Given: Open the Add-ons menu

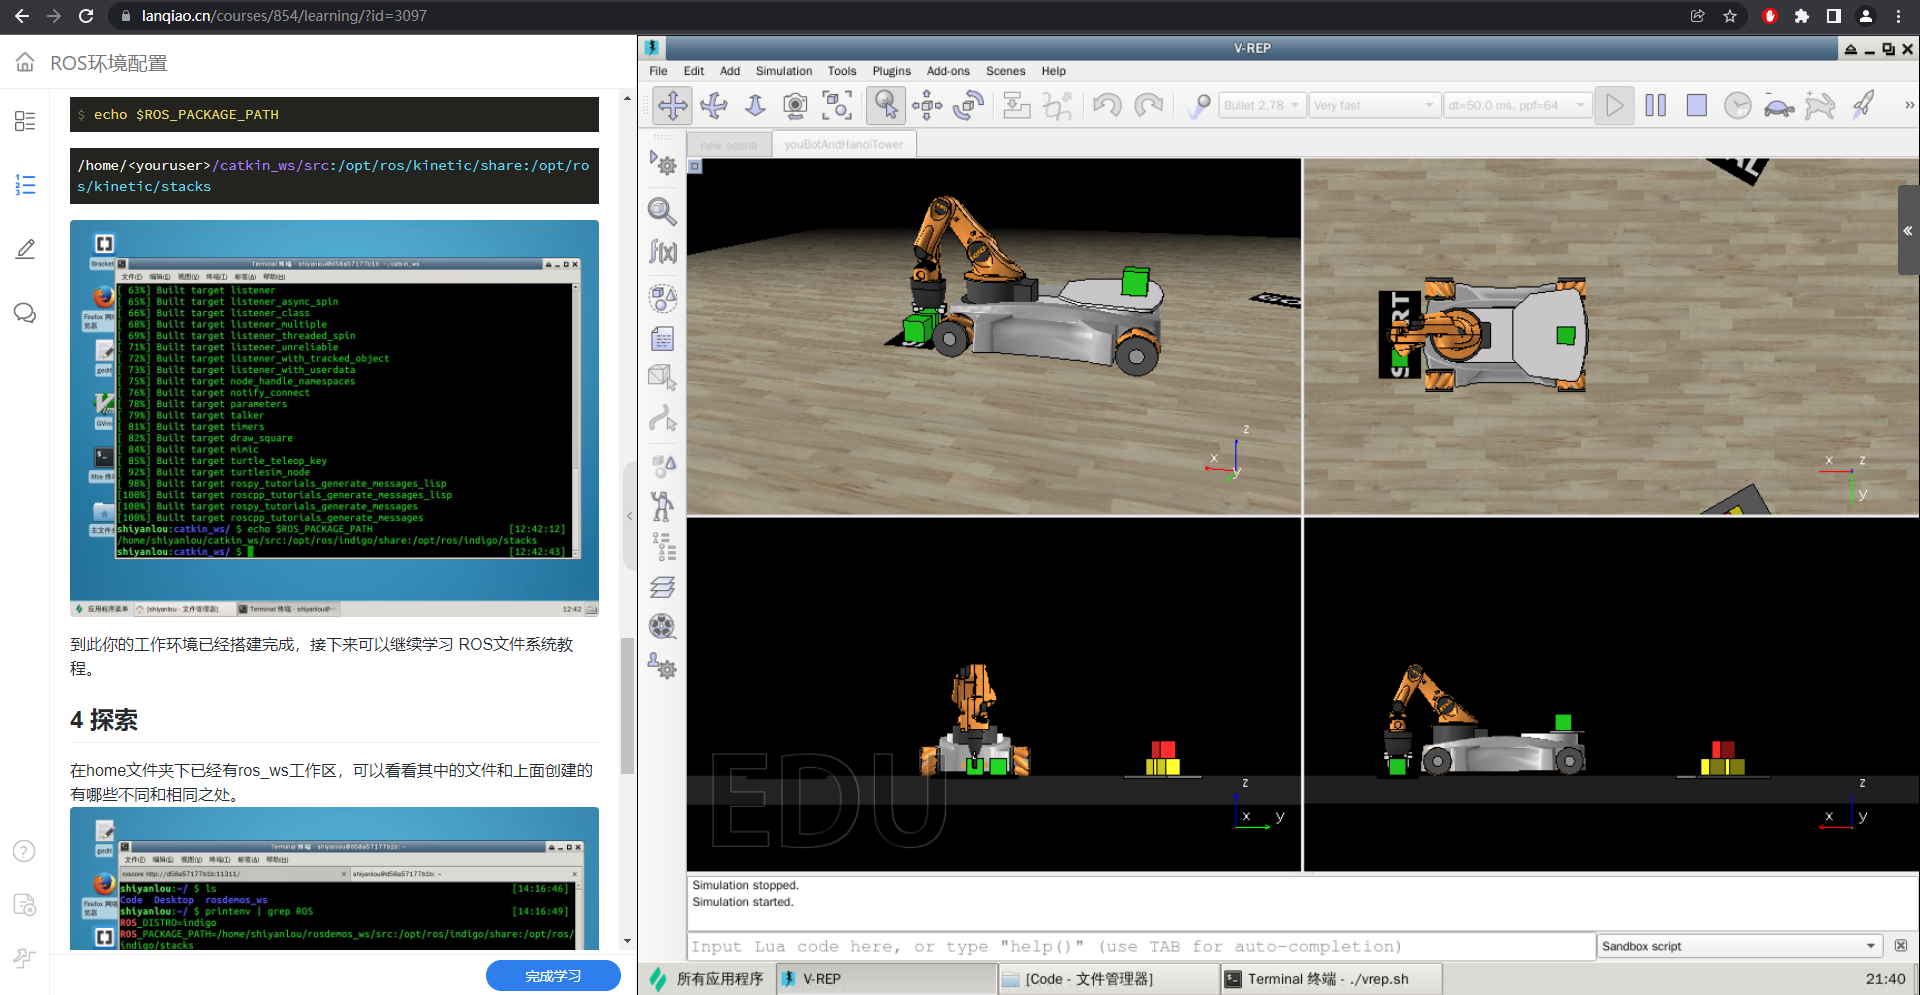Looking at the screenshot, I should (948, 71).
